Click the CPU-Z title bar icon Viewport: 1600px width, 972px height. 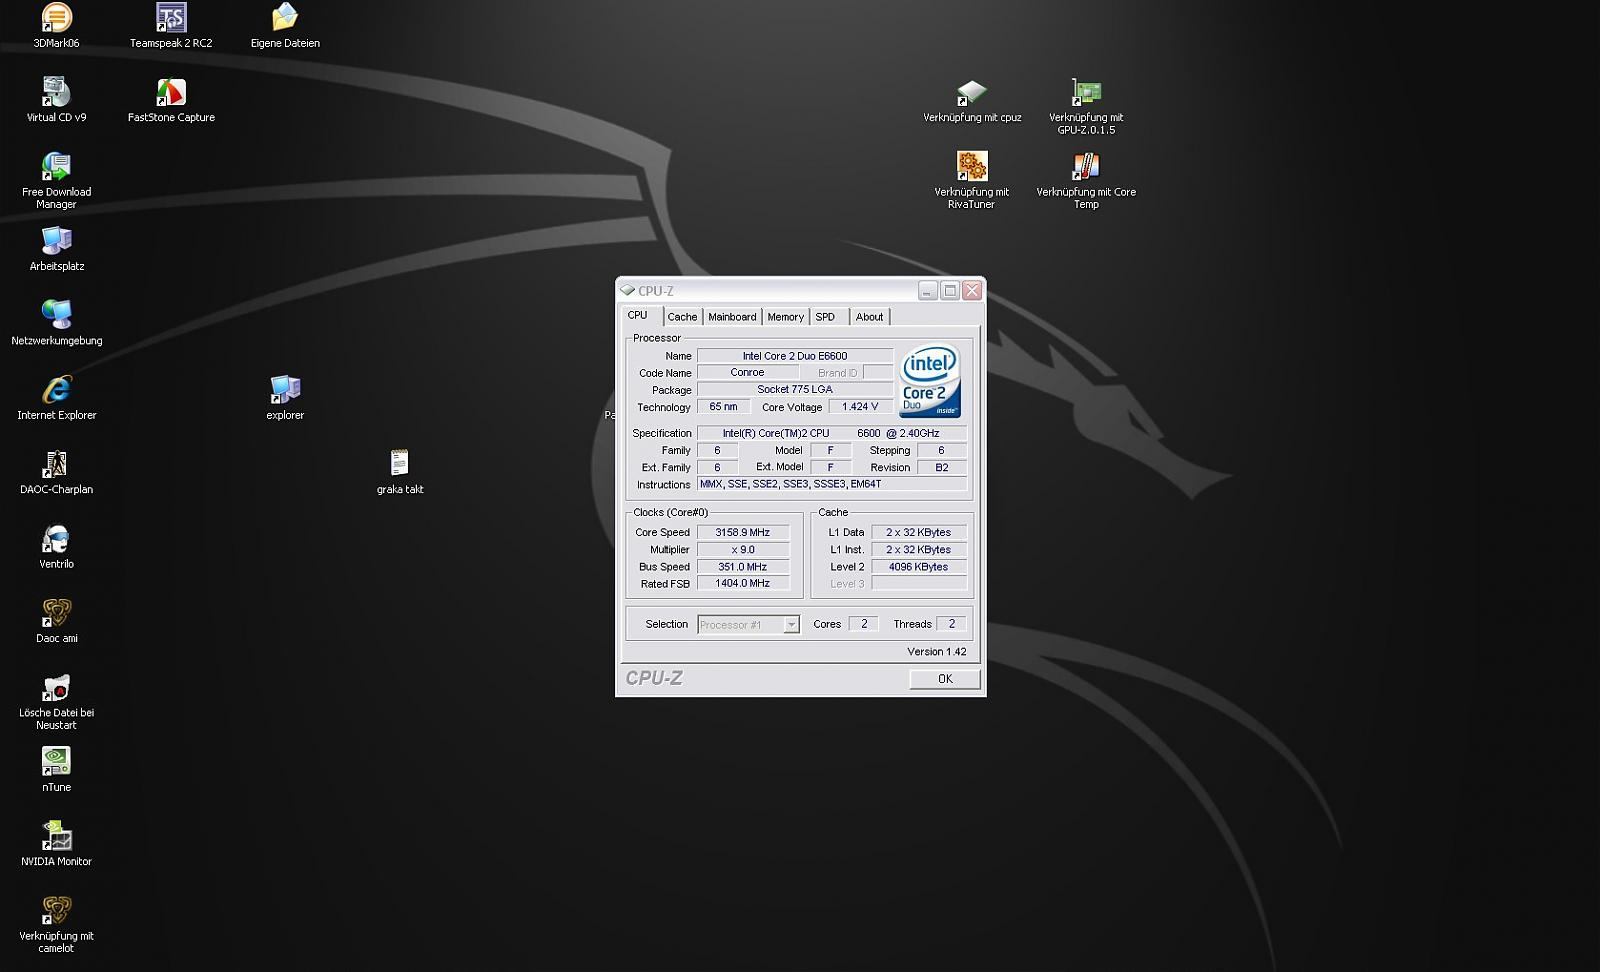point(627,290)
